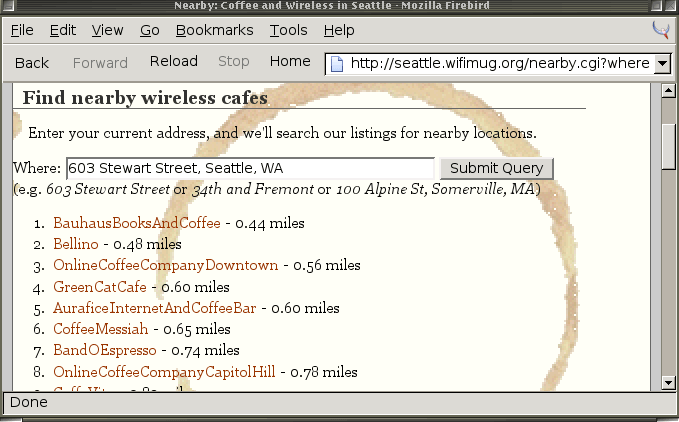Open the File menu
Screen dimensions: 679x422
[22, 30]
